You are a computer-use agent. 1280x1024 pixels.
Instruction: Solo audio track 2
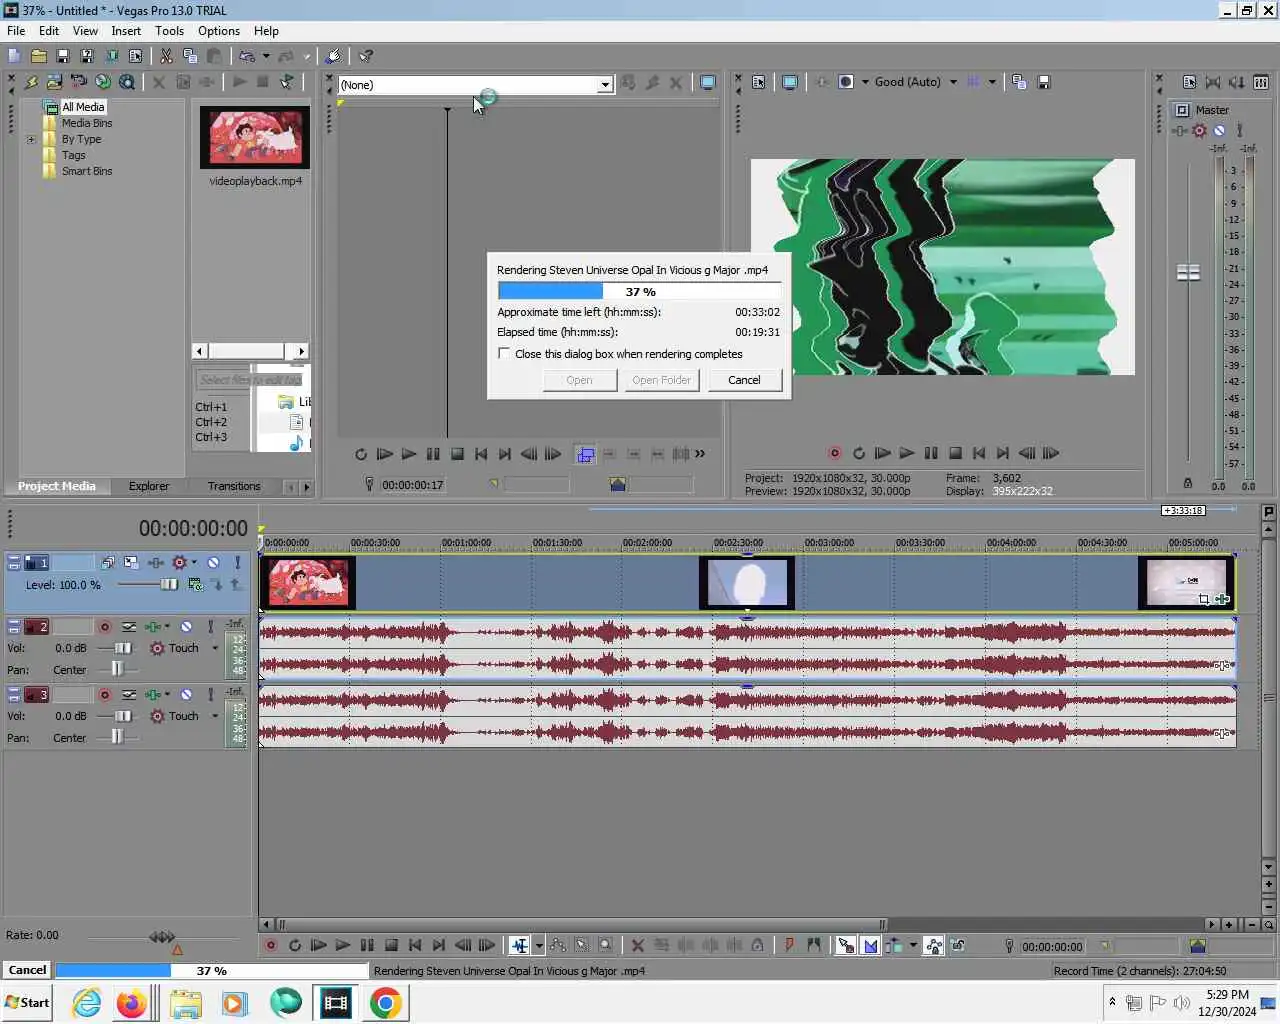(x=210, y=627)
